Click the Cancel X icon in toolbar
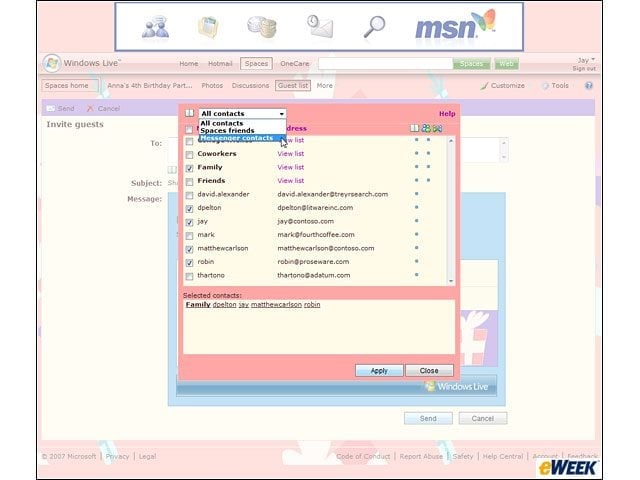This screenshot has height=480, width=640. pyautogui.click(x=90, y=109)
